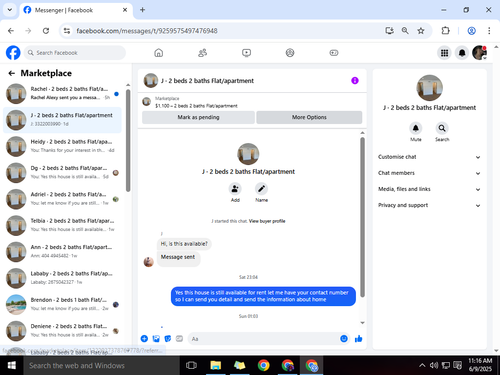Go back with Marketplace back arrow
500x375 pixels.
pyautogui.click(x=12, y=73)
